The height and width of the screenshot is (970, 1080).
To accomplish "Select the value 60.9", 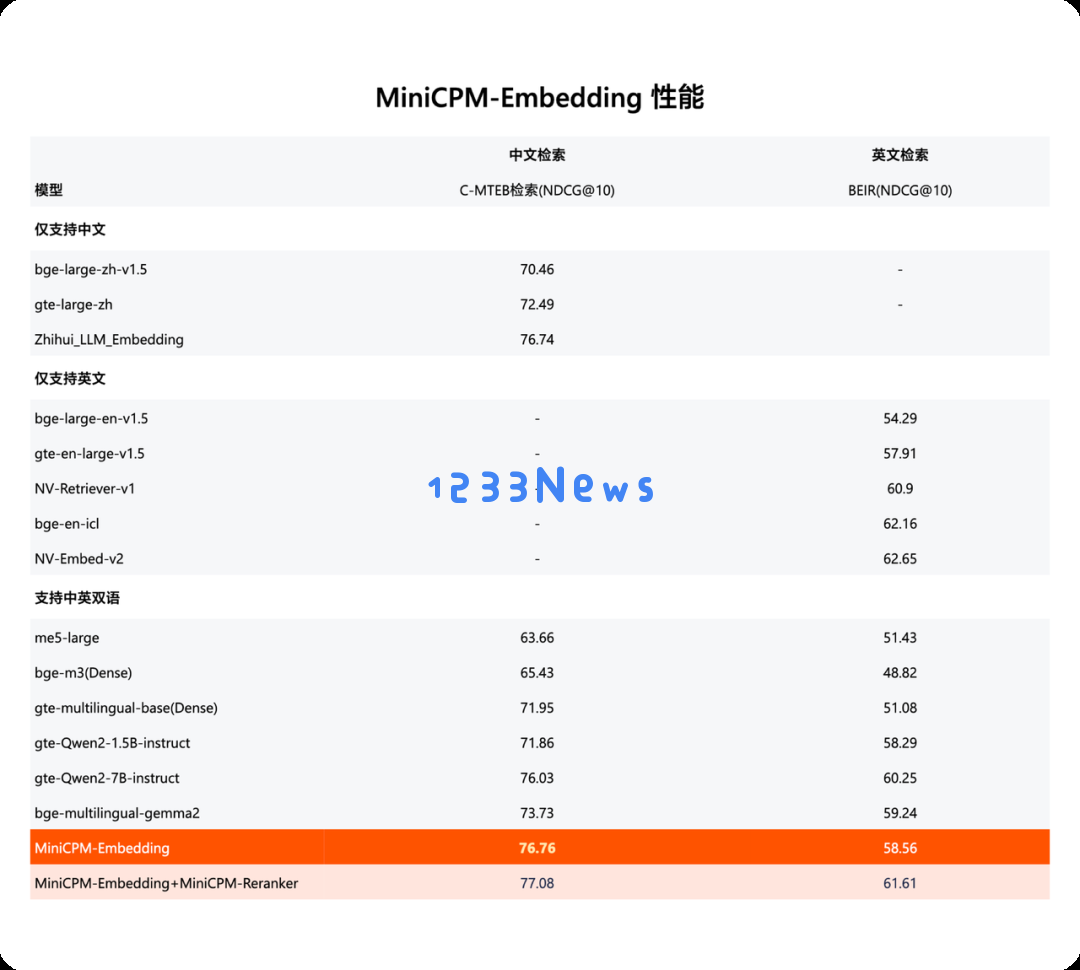I will pyautogui.click(x=900, y=488).
